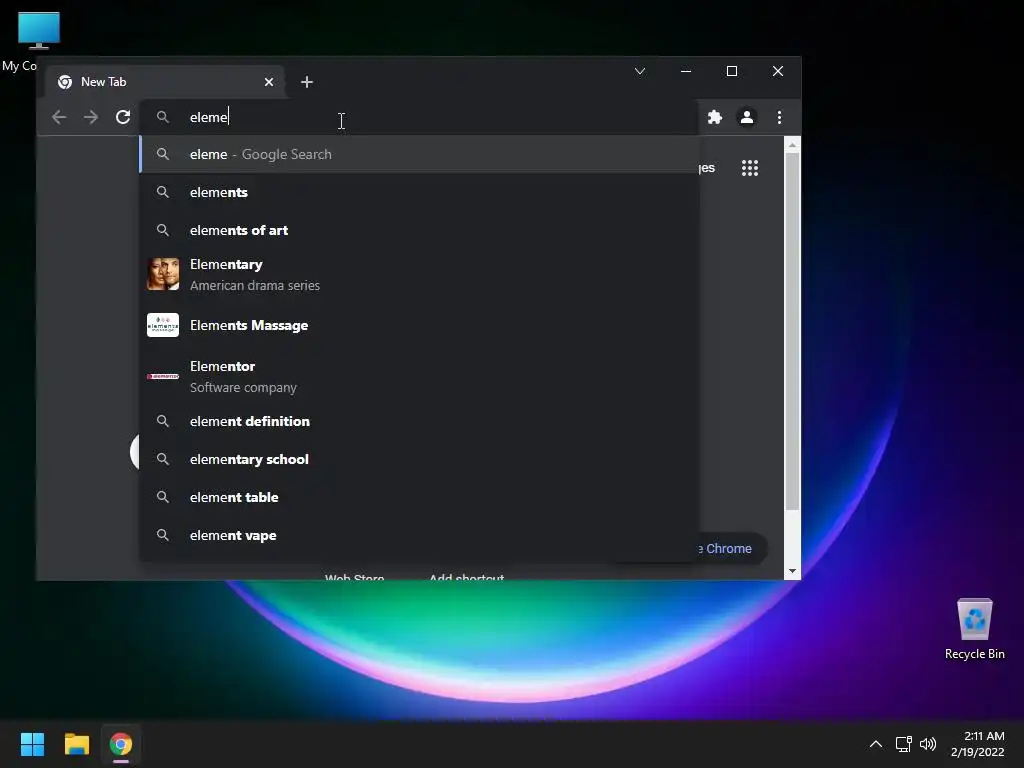Viewport: 1024px width, 768px height.
Task: Click the omnibox text field containing eleme
Action: click(418, 117)
